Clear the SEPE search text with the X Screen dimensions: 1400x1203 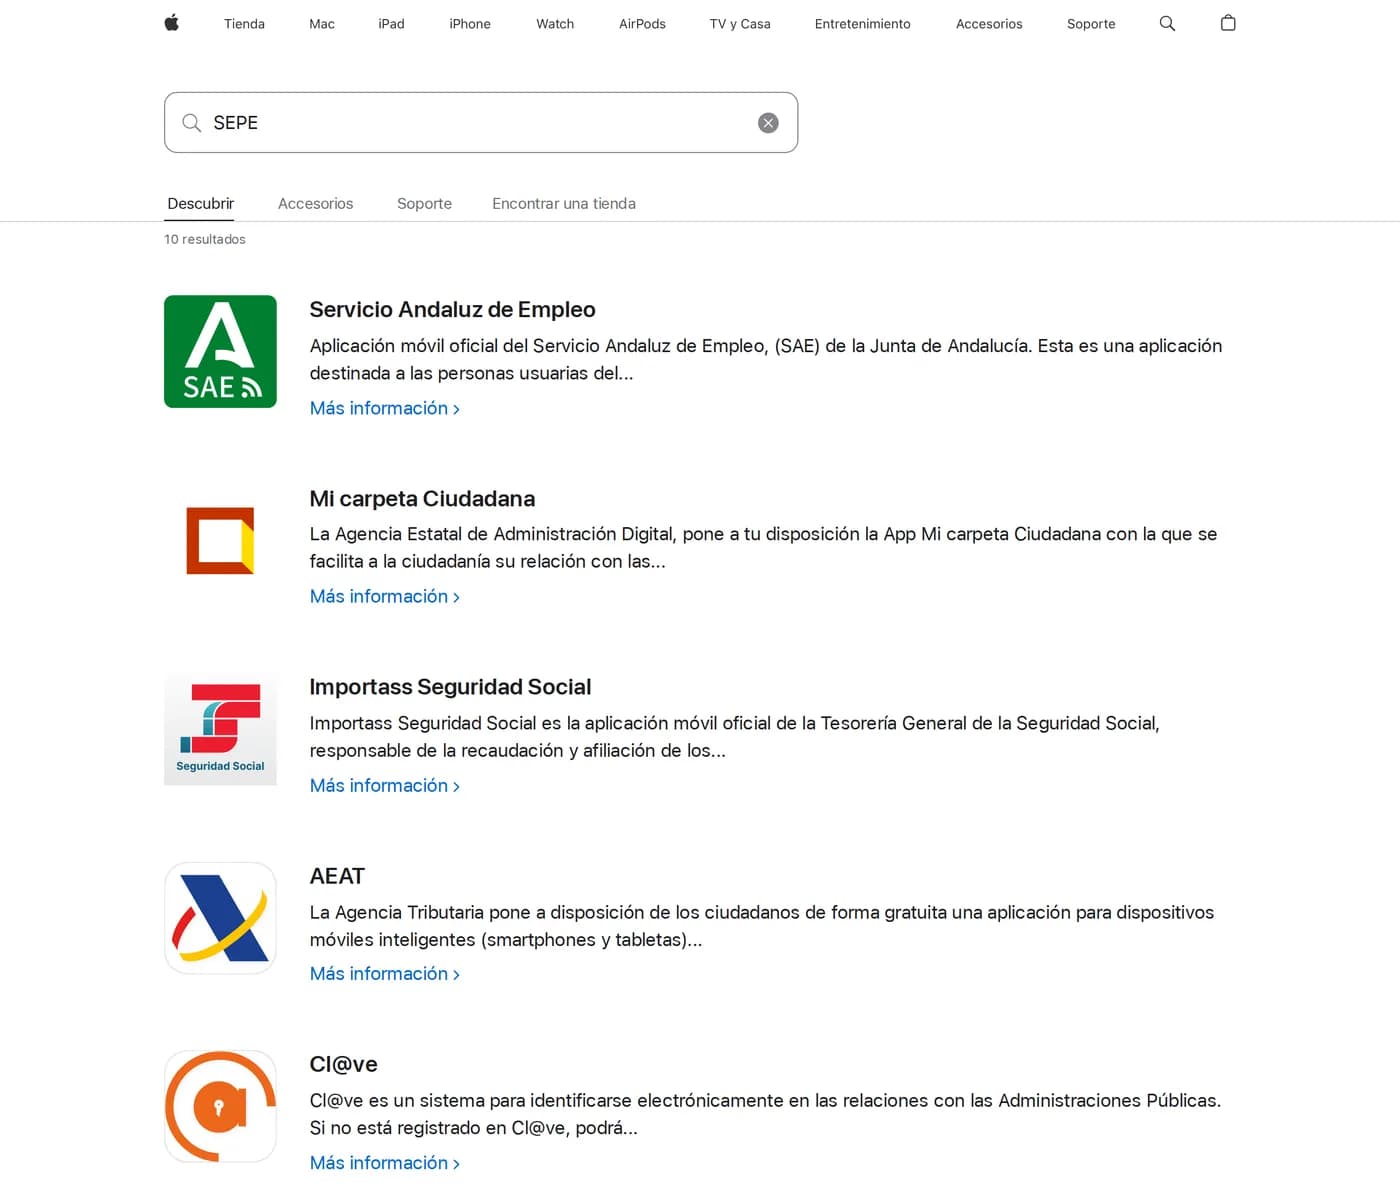click(768, 123)
